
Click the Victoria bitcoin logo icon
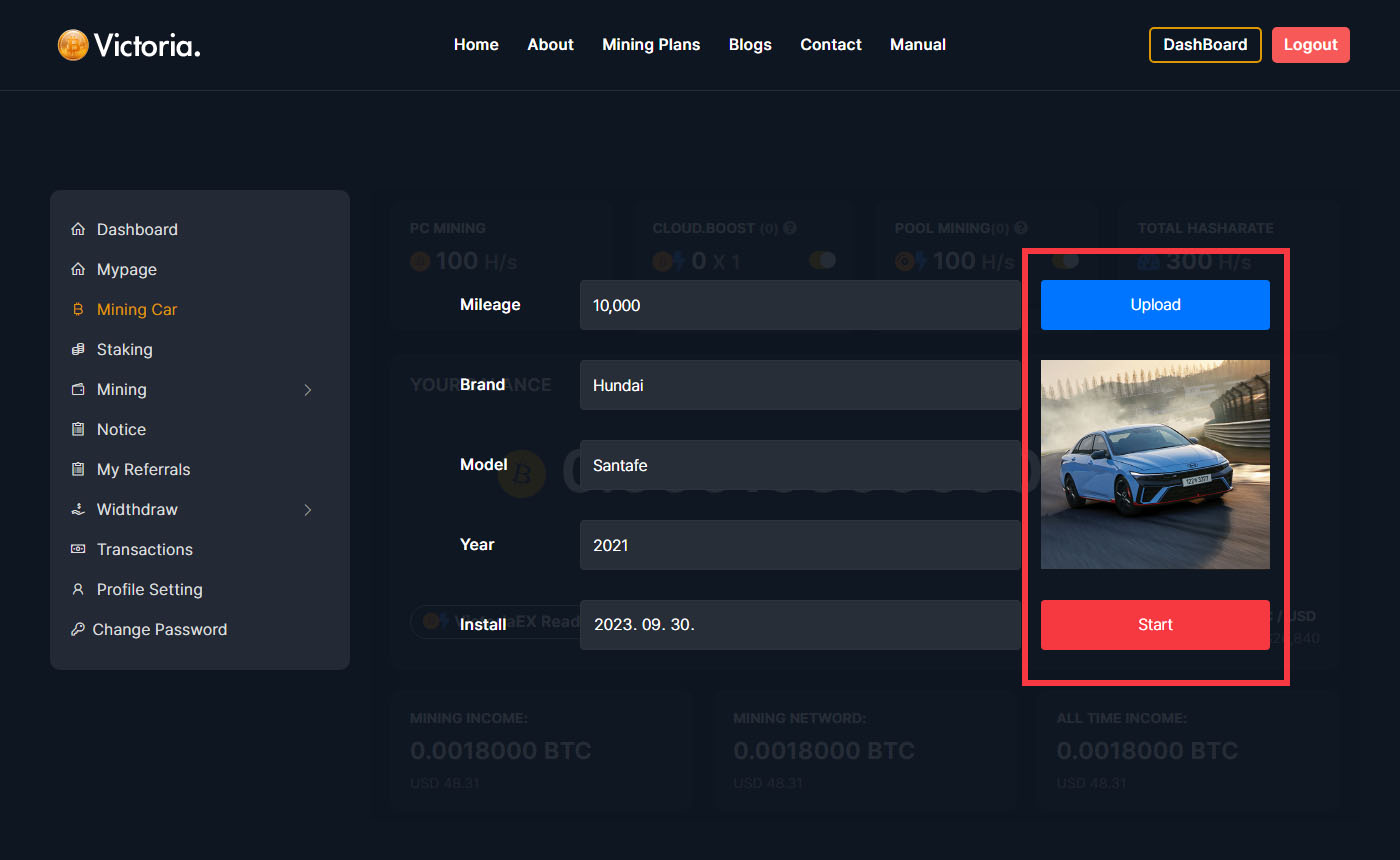pyautogui.click(x=73, y=45)
